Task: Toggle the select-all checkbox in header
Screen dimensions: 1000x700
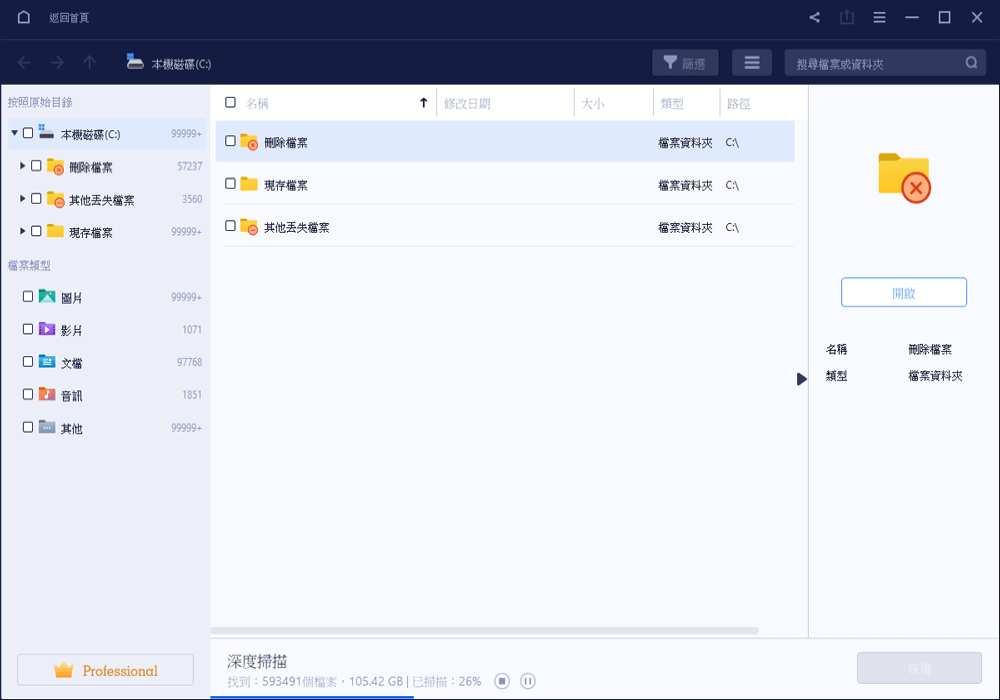Action: tap(230, 102)
